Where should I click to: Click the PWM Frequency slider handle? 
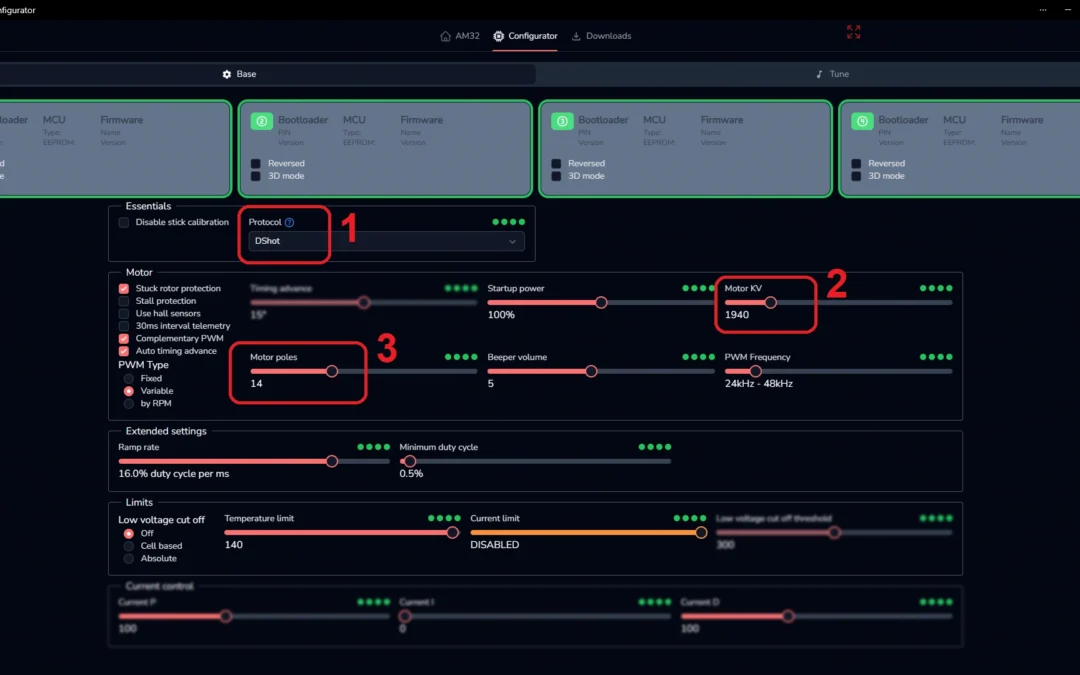click(x=756, y=371)
